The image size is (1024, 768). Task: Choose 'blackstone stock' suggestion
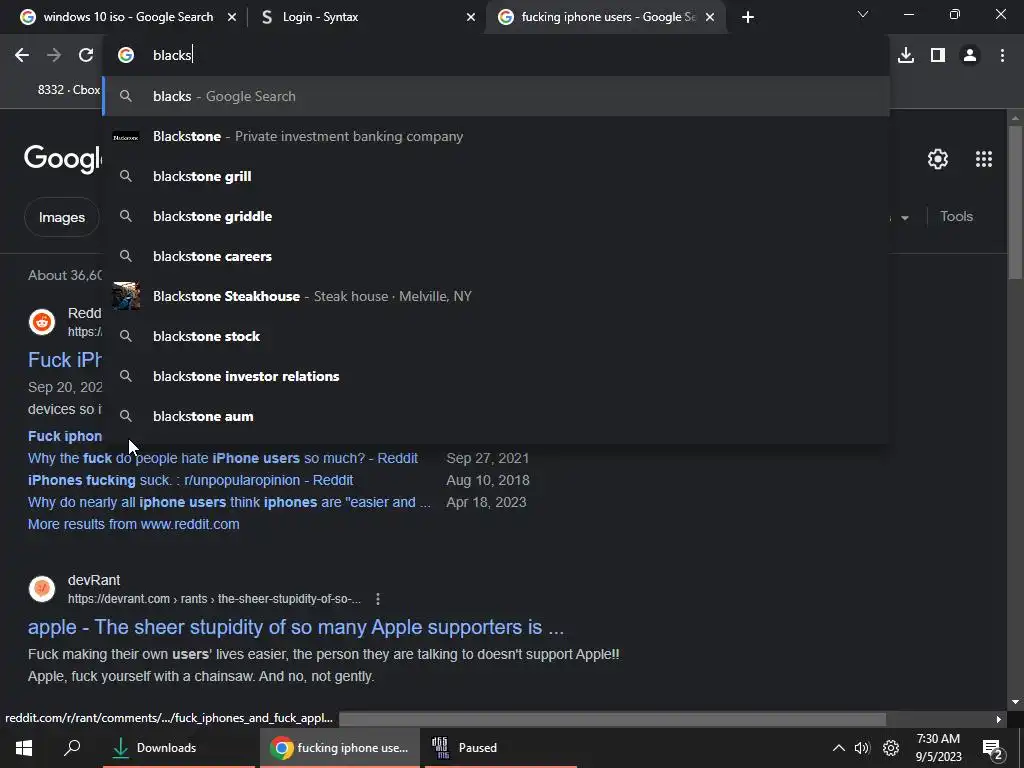coord(496,336)
